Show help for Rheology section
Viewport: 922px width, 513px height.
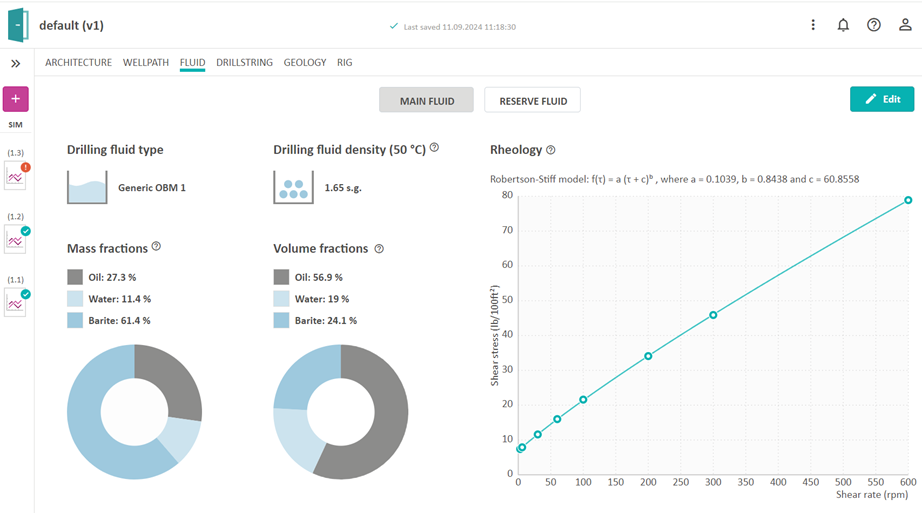tap(551, 150)
